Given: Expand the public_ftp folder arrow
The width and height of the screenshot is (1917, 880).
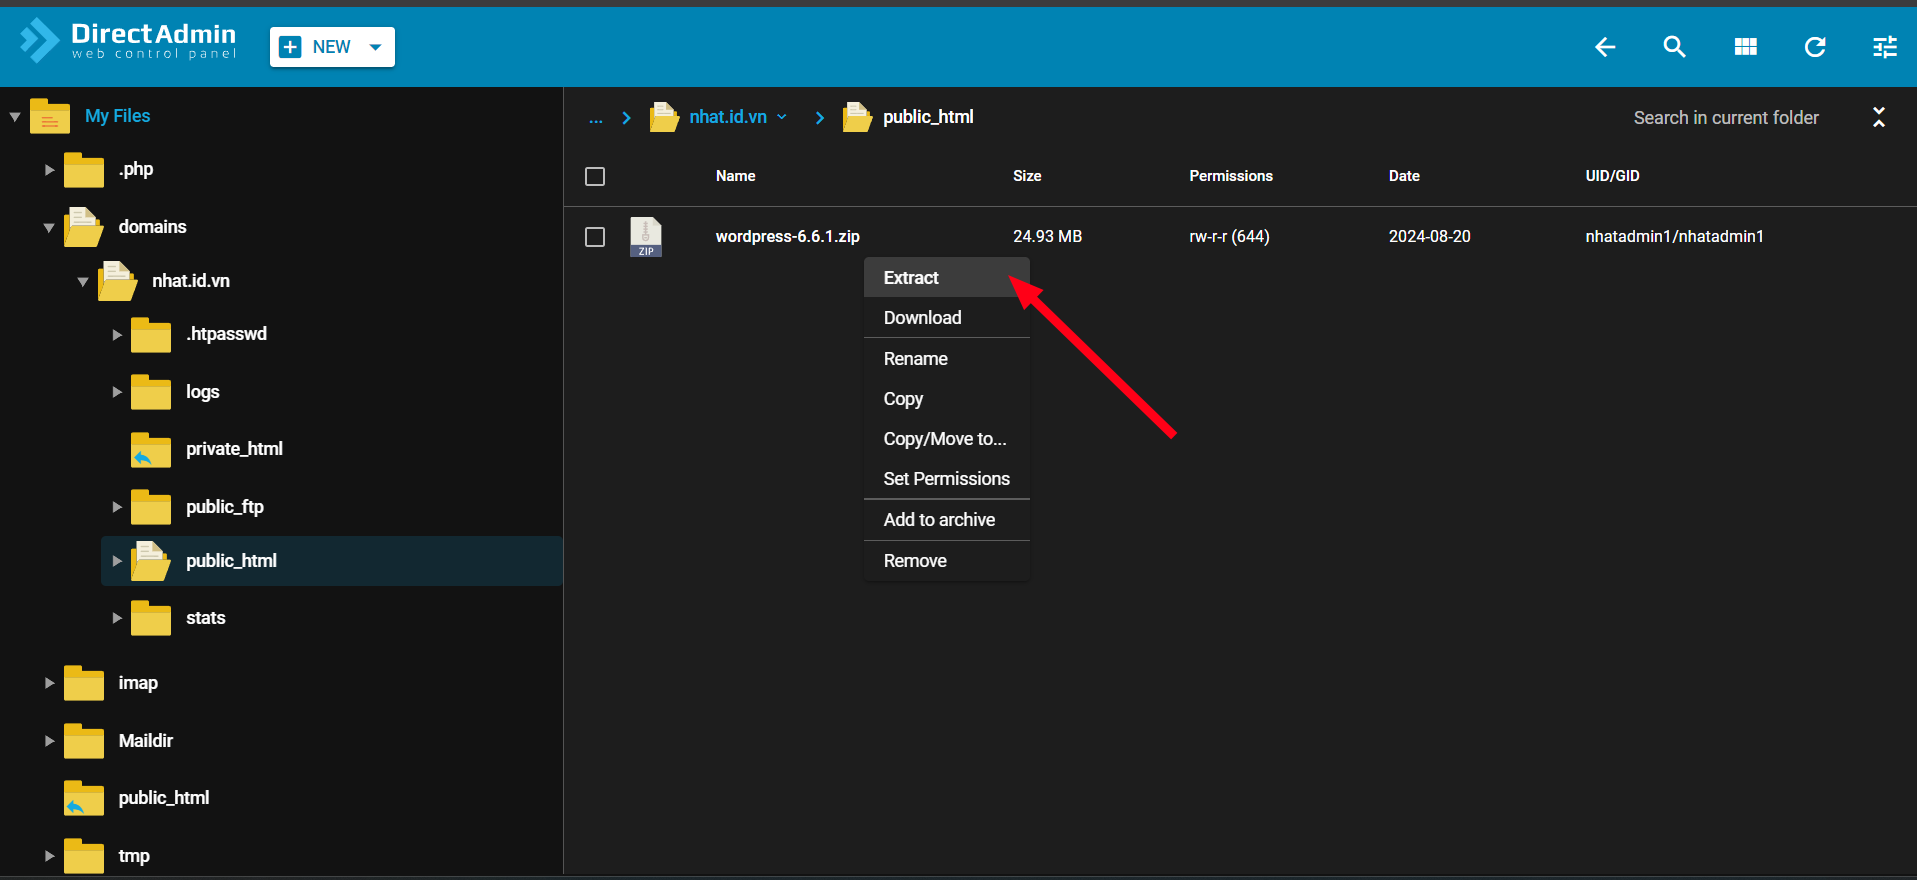Looking at the screenshot, I should (x=117, y=507).
